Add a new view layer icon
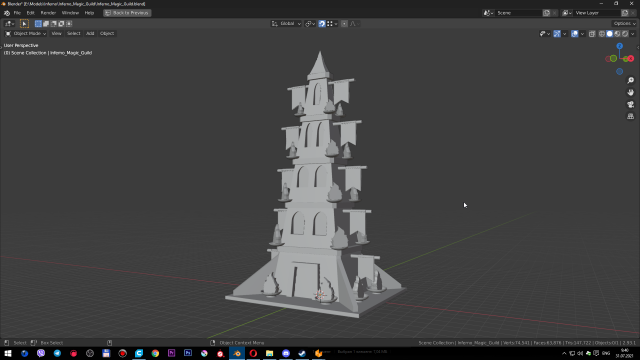Image resolution: width=640 pixels, height=360 pixels. coord(625,13)
